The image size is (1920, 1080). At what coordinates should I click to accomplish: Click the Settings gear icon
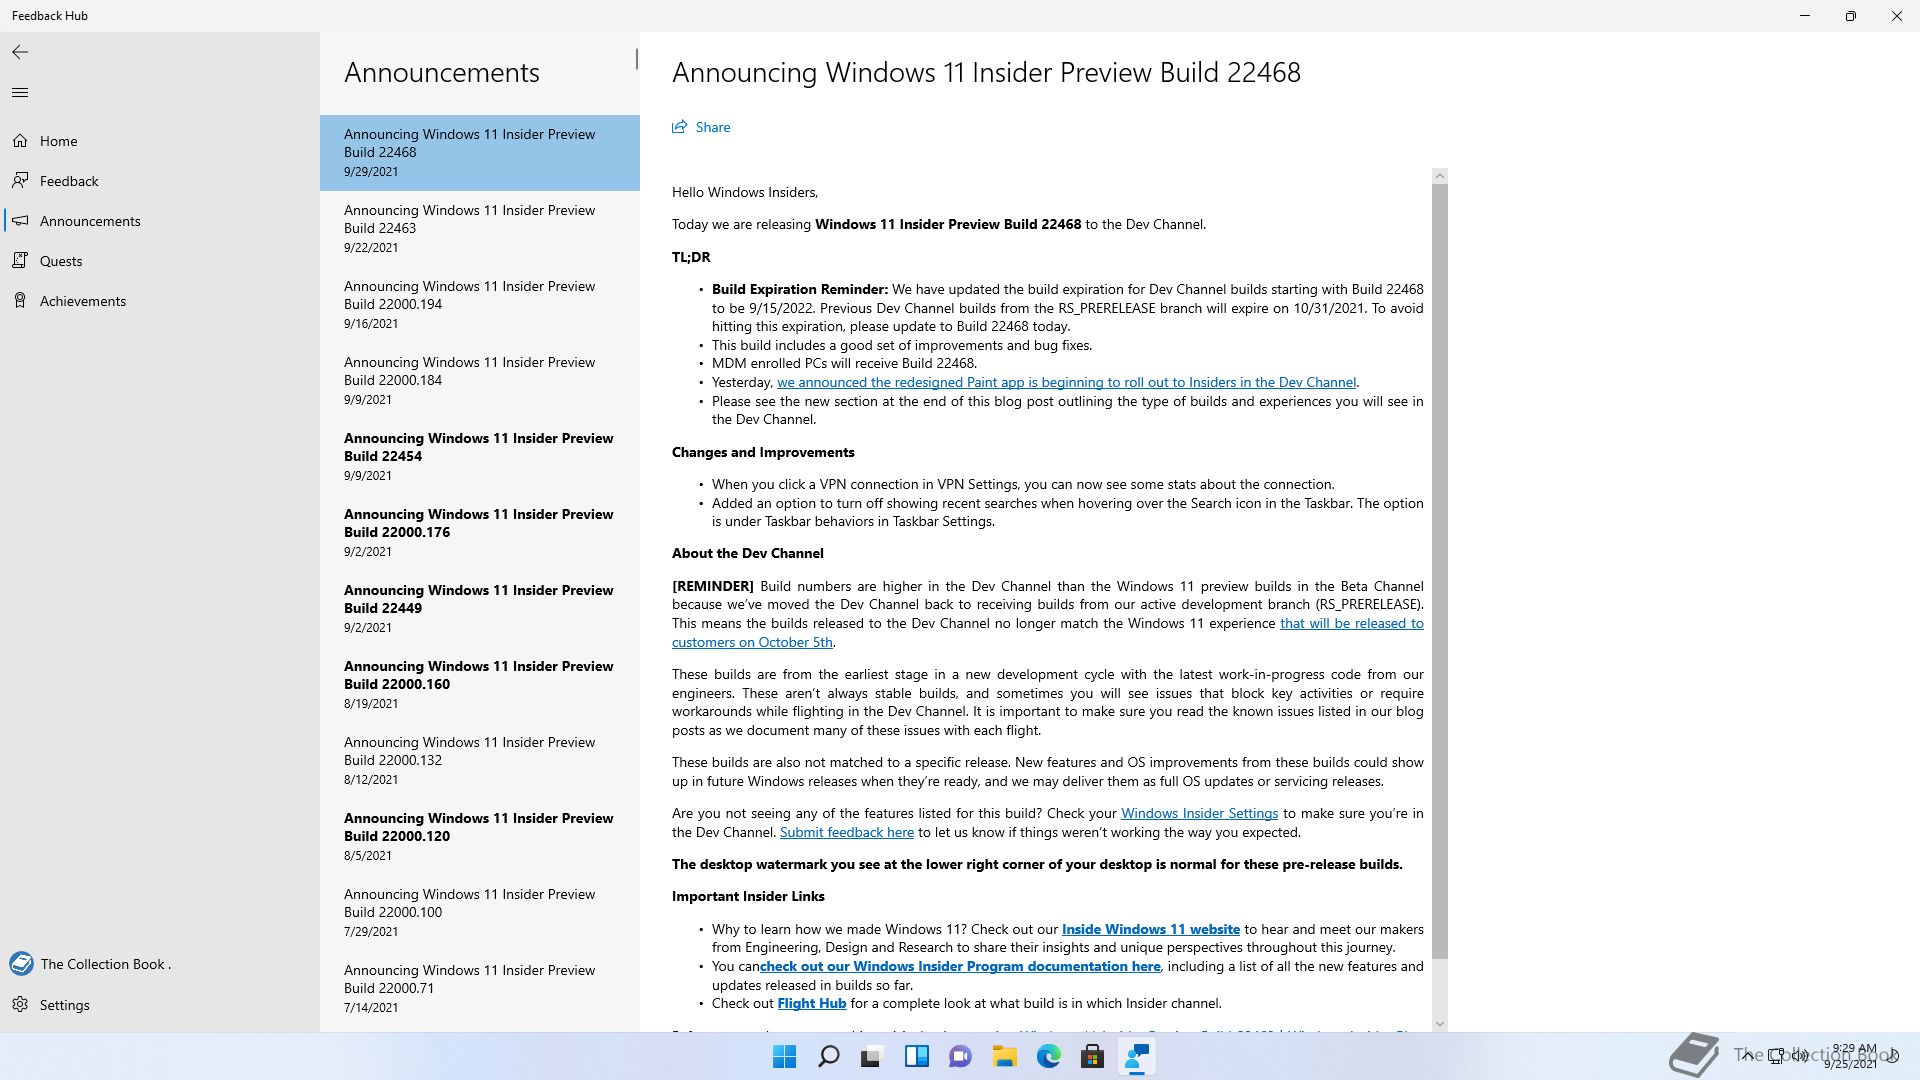(20, 1005)
